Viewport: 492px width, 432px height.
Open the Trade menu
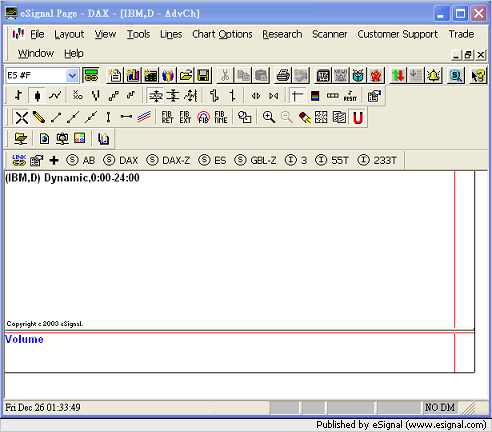[461, 34]
